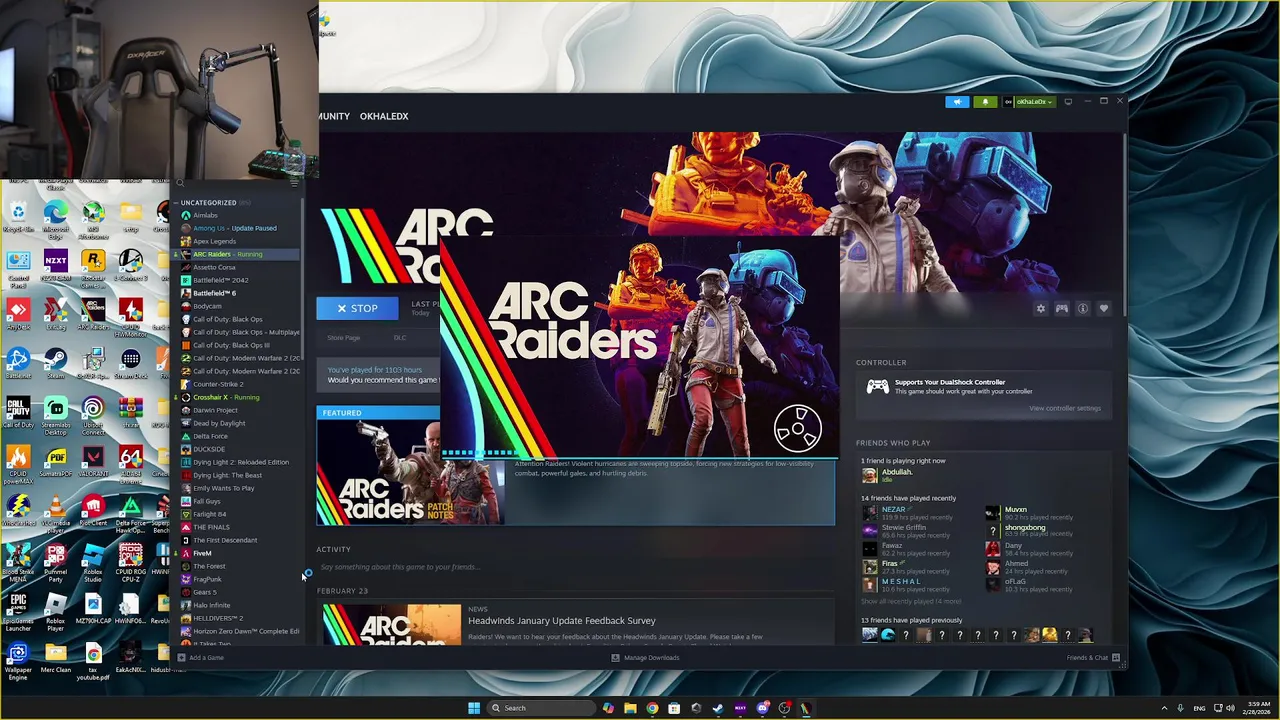Show ARC Raiders game info icon

1082,309
